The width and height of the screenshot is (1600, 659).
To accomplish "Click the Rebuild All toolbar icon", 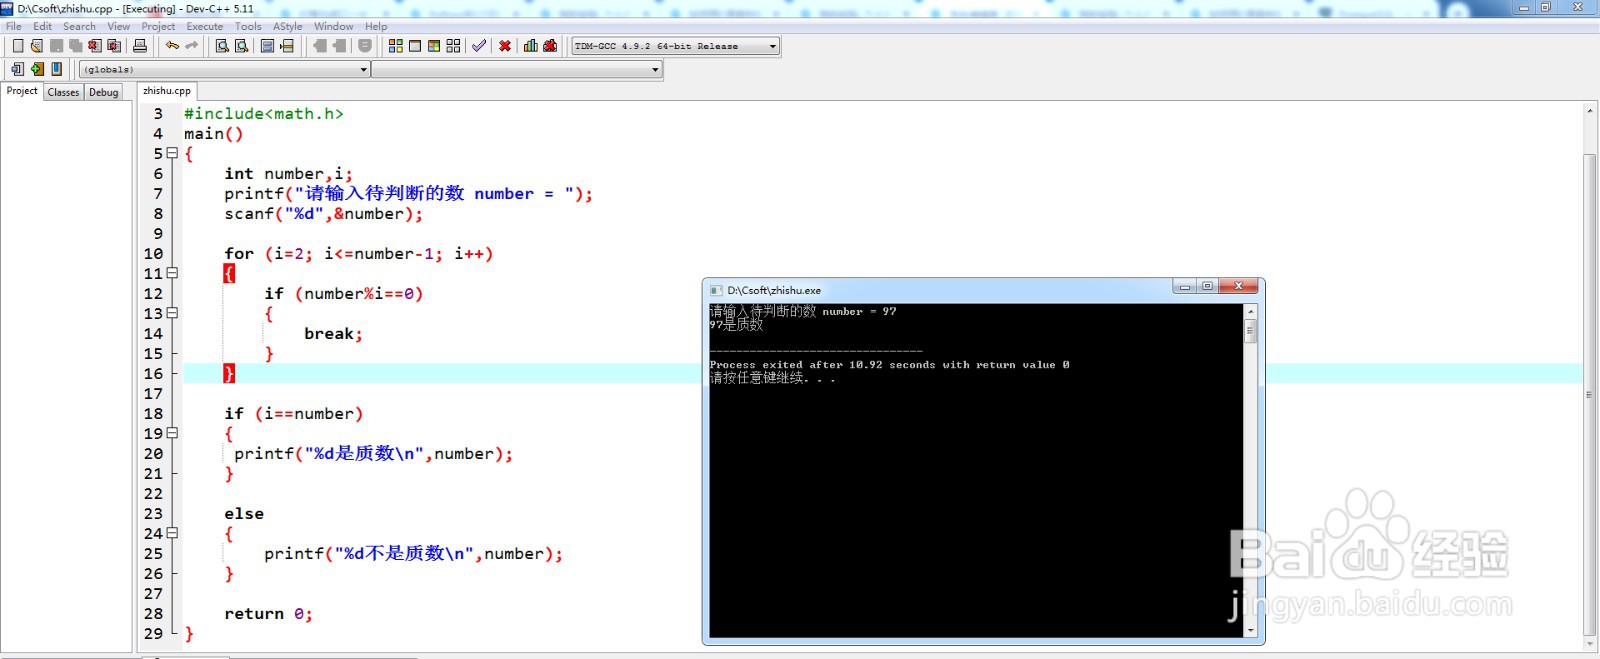I will point(453,46).
